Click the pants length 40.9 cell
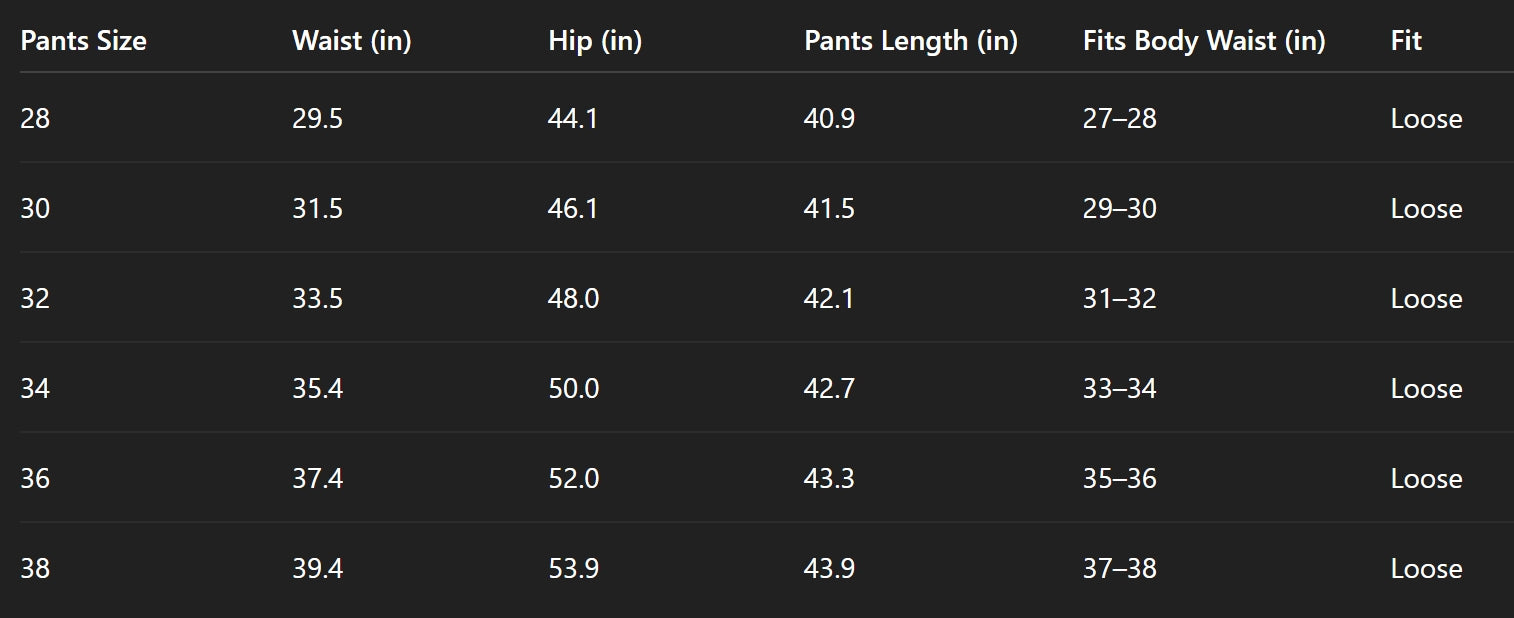The image size is (1514, 618). (x=829, y=119)
